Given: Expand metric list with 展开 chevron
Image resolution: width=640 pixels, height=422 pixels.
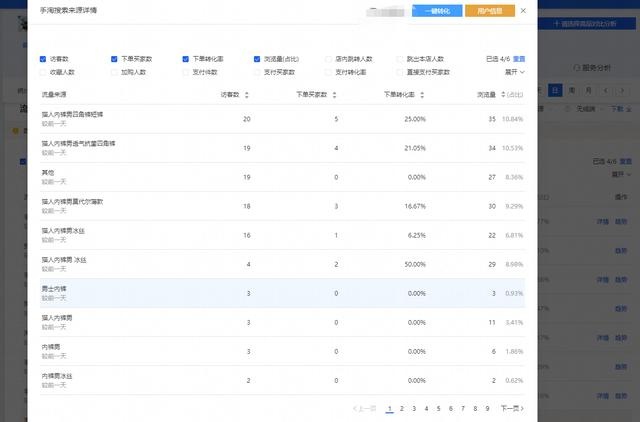Looking at the screenshot, I should [x=515, y=72].
